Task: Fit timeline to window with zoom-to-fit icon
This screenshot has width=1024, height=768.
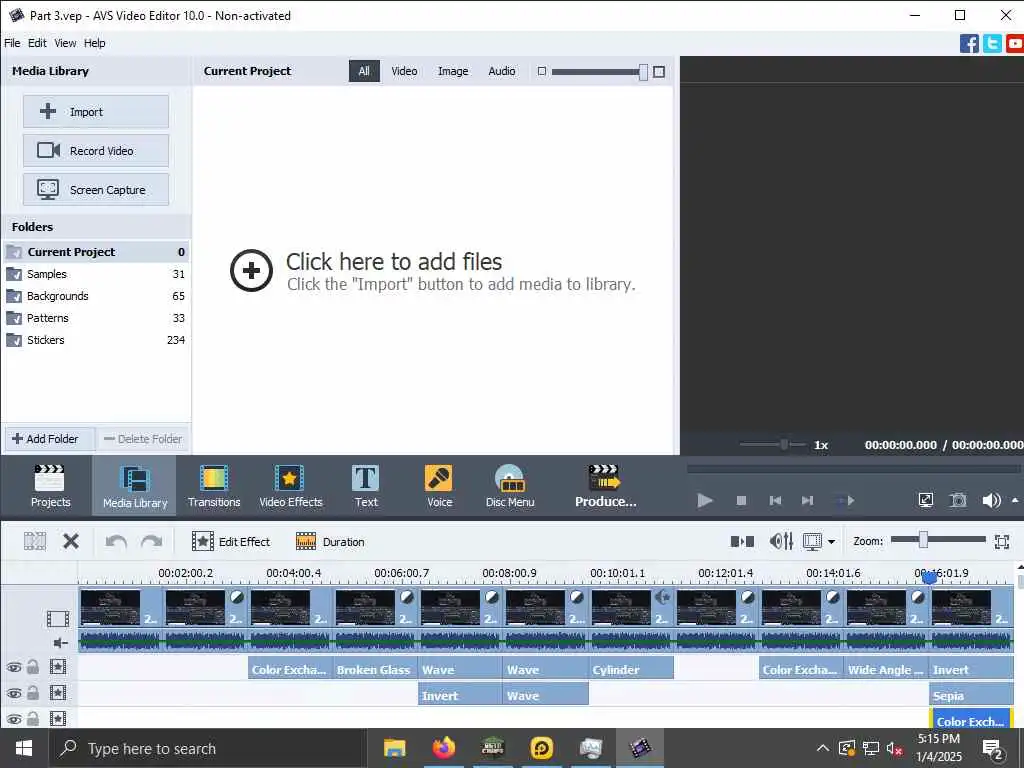Action: (1002, 541)
